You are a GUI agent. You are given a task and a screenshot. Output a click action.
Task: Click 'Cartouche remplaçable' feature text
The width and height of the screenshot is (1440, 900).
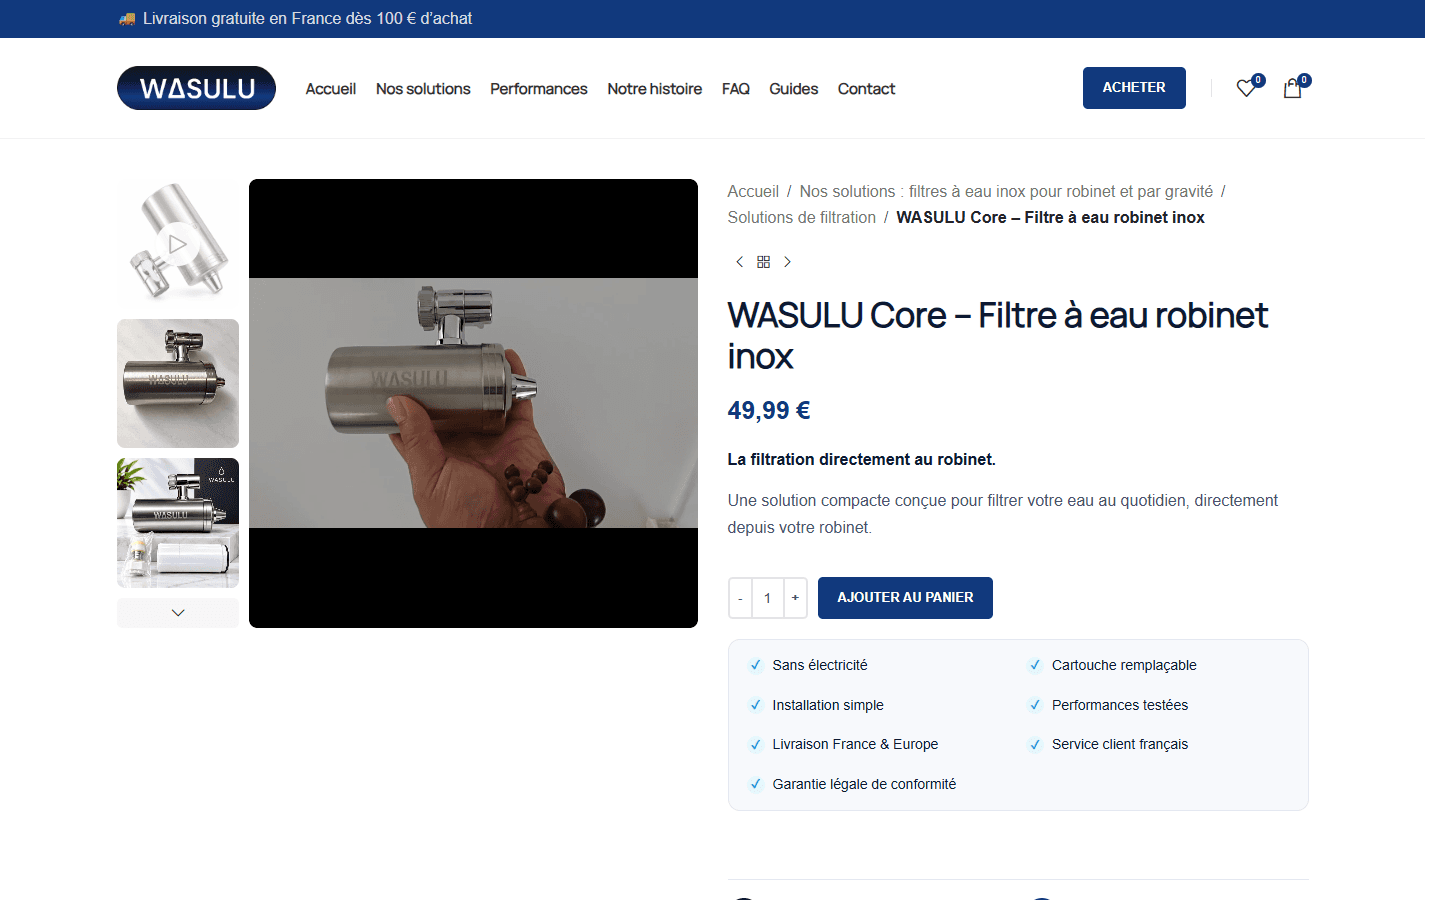[x=1124, y=665]
